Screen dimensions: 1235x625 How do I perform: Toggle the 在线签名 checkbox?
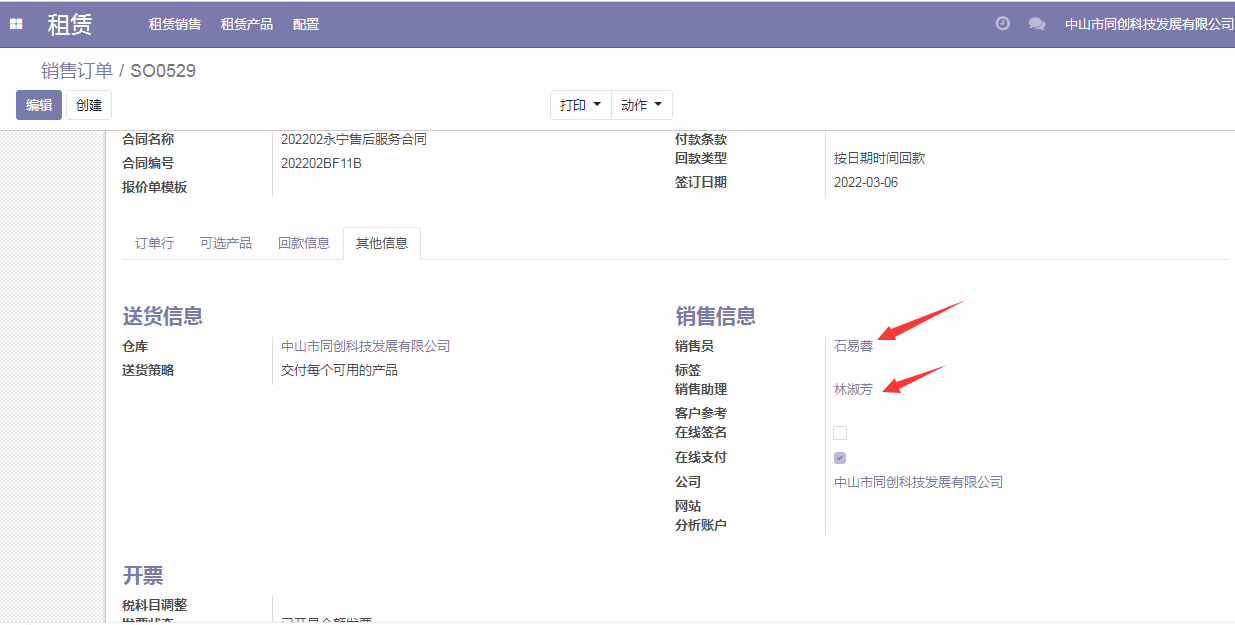click(840, 433)
